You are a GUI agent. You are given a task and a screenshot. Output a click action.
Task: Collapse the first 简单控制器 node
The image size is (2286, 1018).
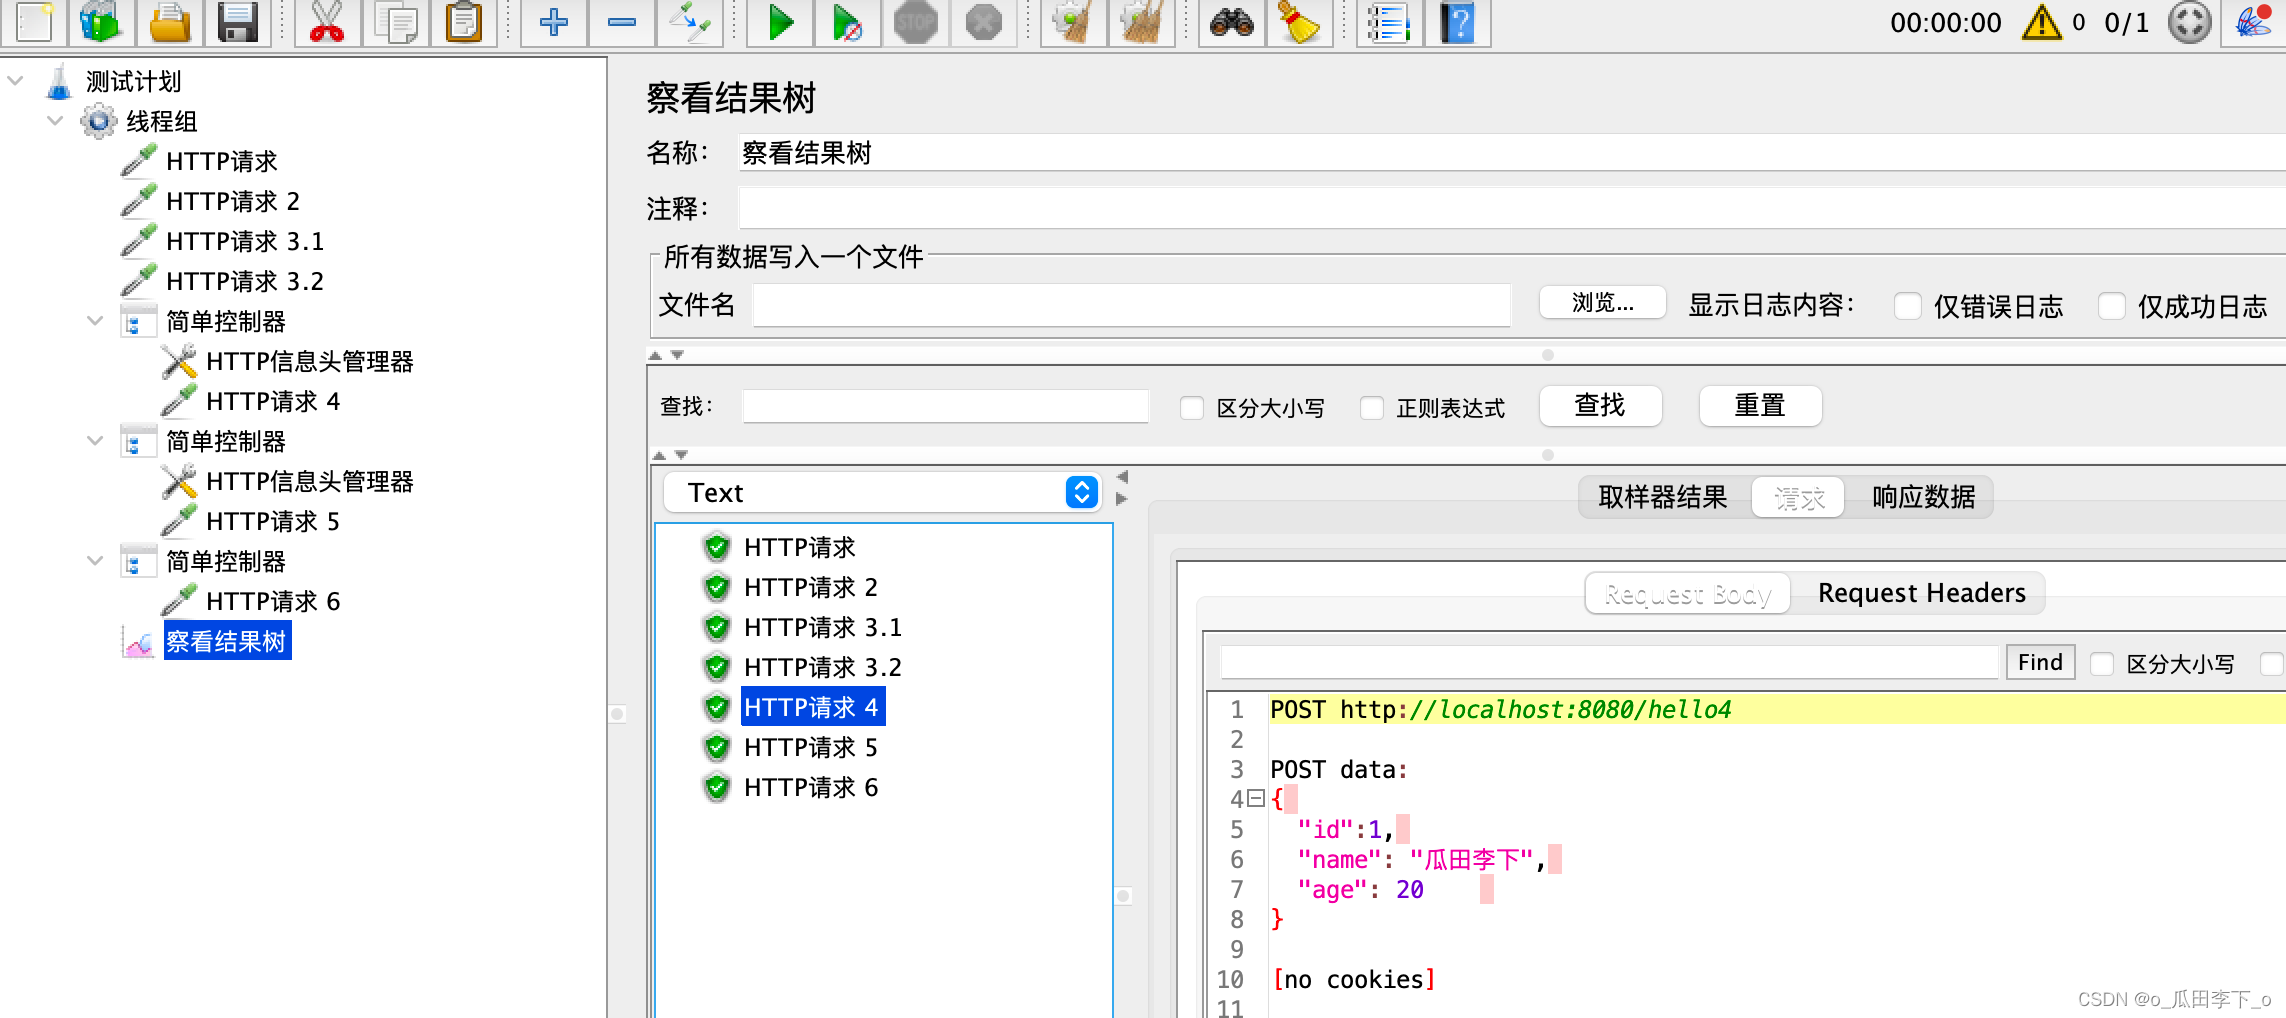[96, 321]
